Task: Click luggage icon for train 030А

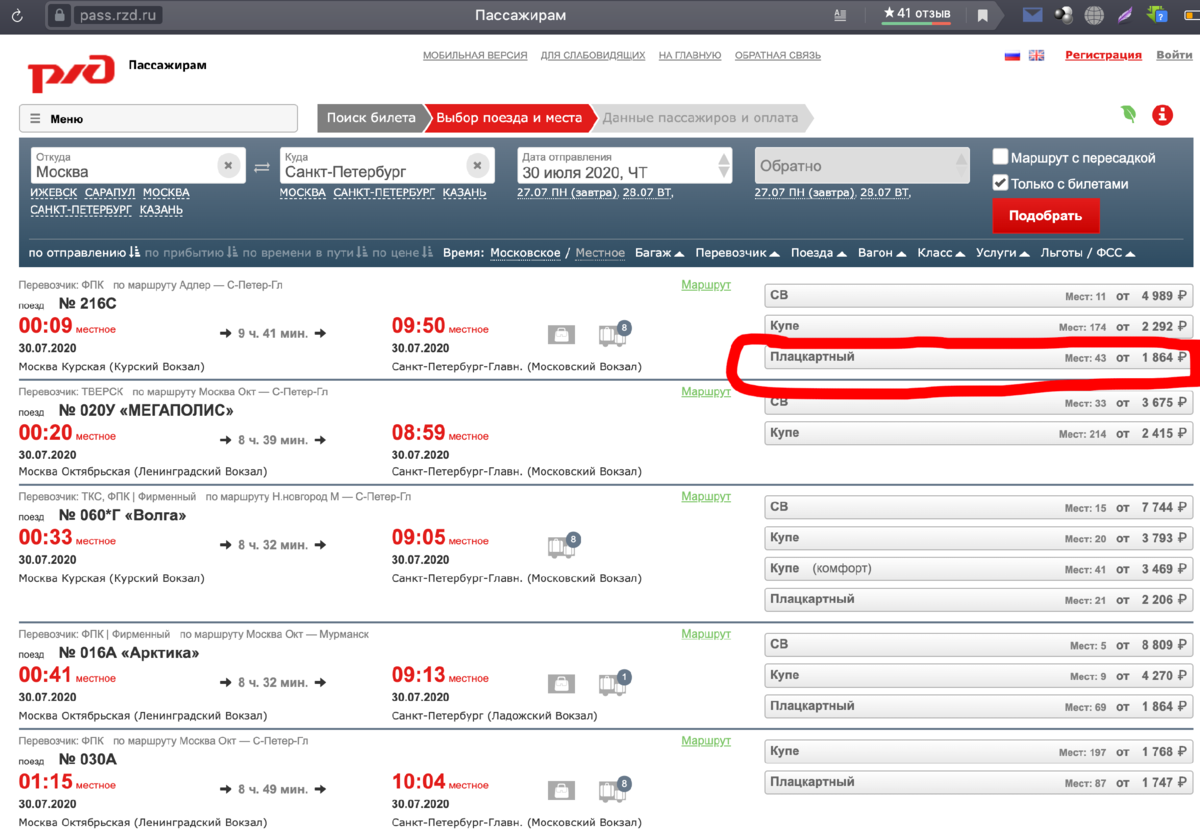Action: tap(561, 792)
